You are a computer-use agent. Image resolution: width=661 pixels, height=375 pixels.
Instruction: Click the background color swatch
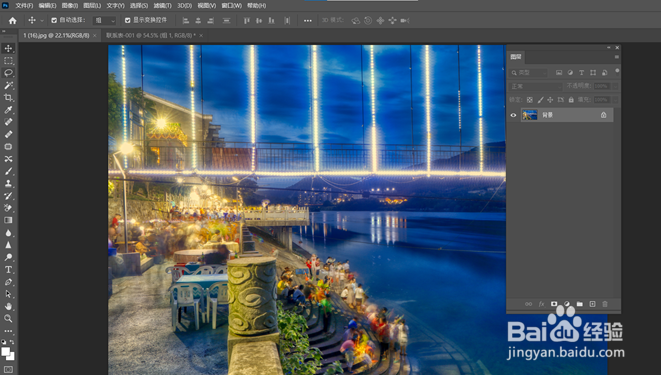coord(11,357)
